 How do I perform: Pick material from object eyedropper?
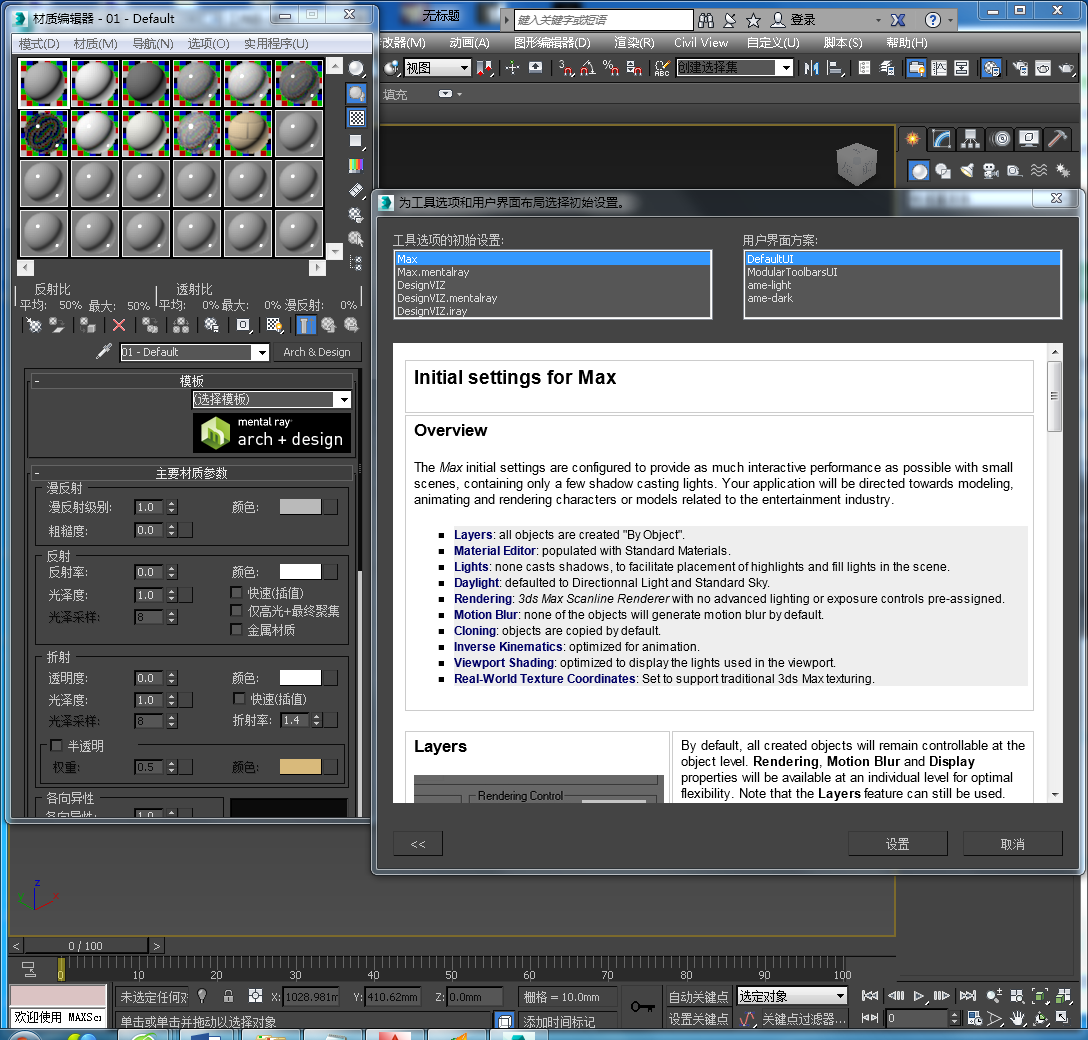coord(103,352)
